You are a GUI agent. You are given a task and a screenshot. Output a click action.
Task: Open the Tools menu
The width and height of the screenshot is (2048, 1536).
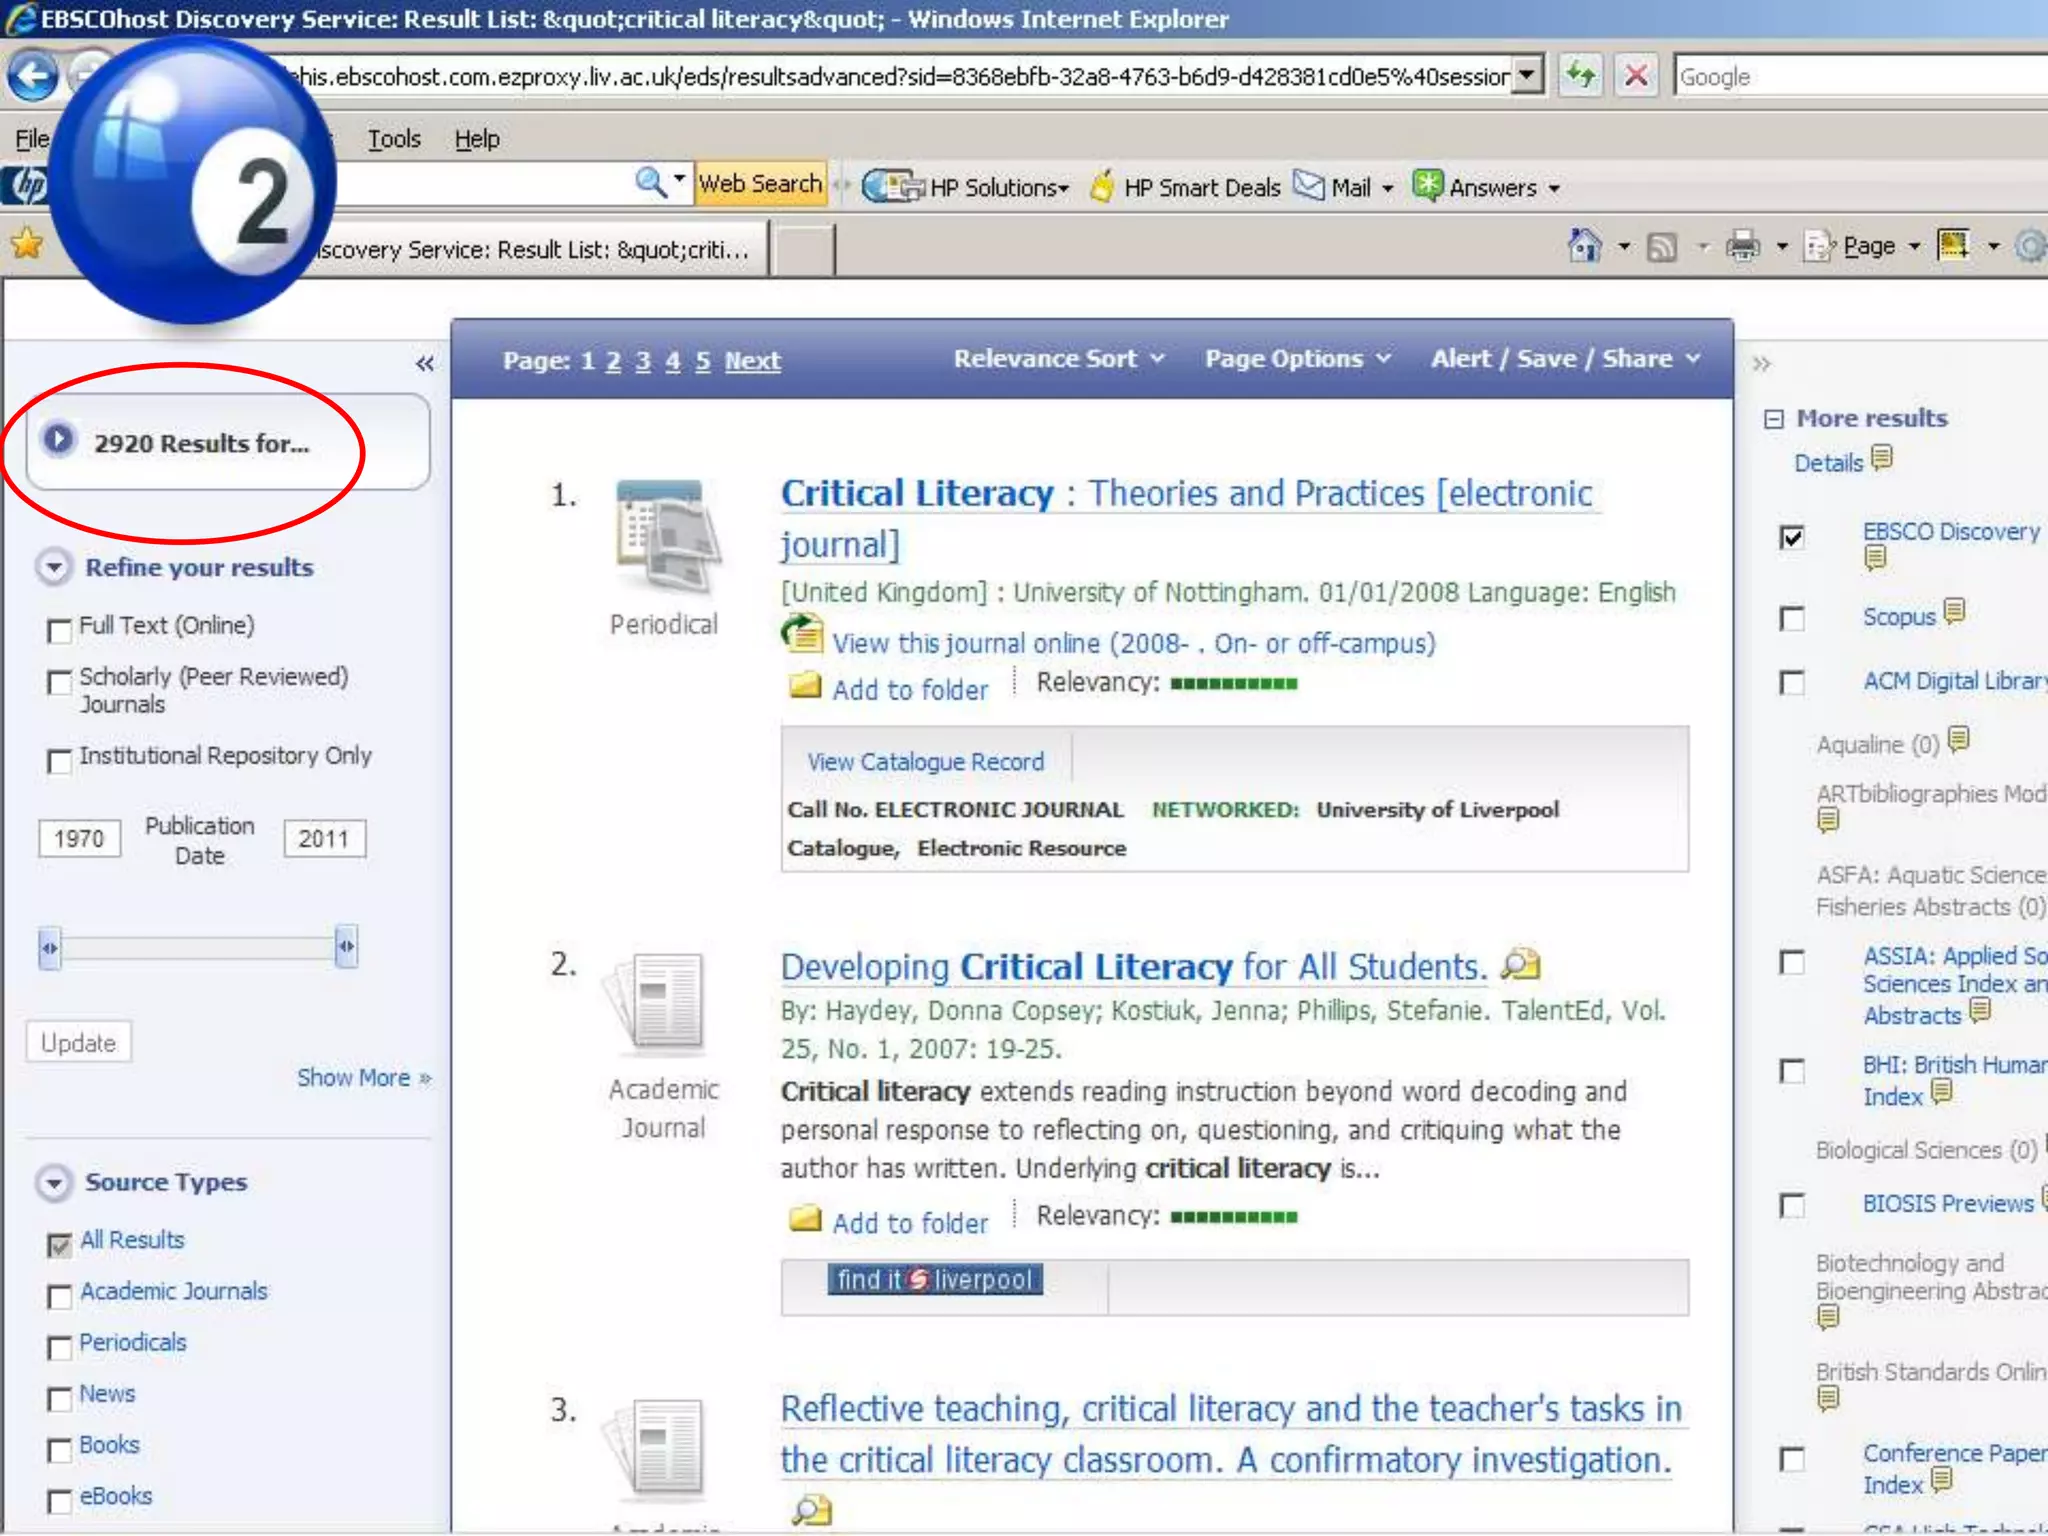393,139
